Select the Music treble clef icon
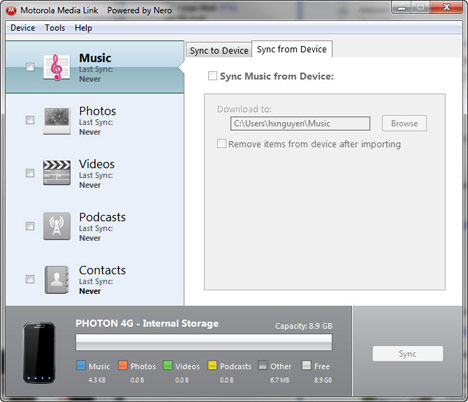The width and height of the screenshot is (468, 402). 57,67
